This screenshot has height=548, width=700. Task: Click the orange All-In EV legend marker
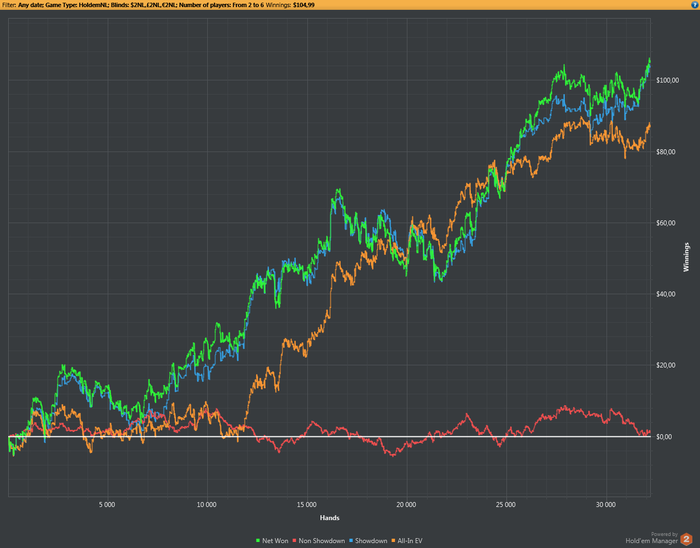(395, 541)
